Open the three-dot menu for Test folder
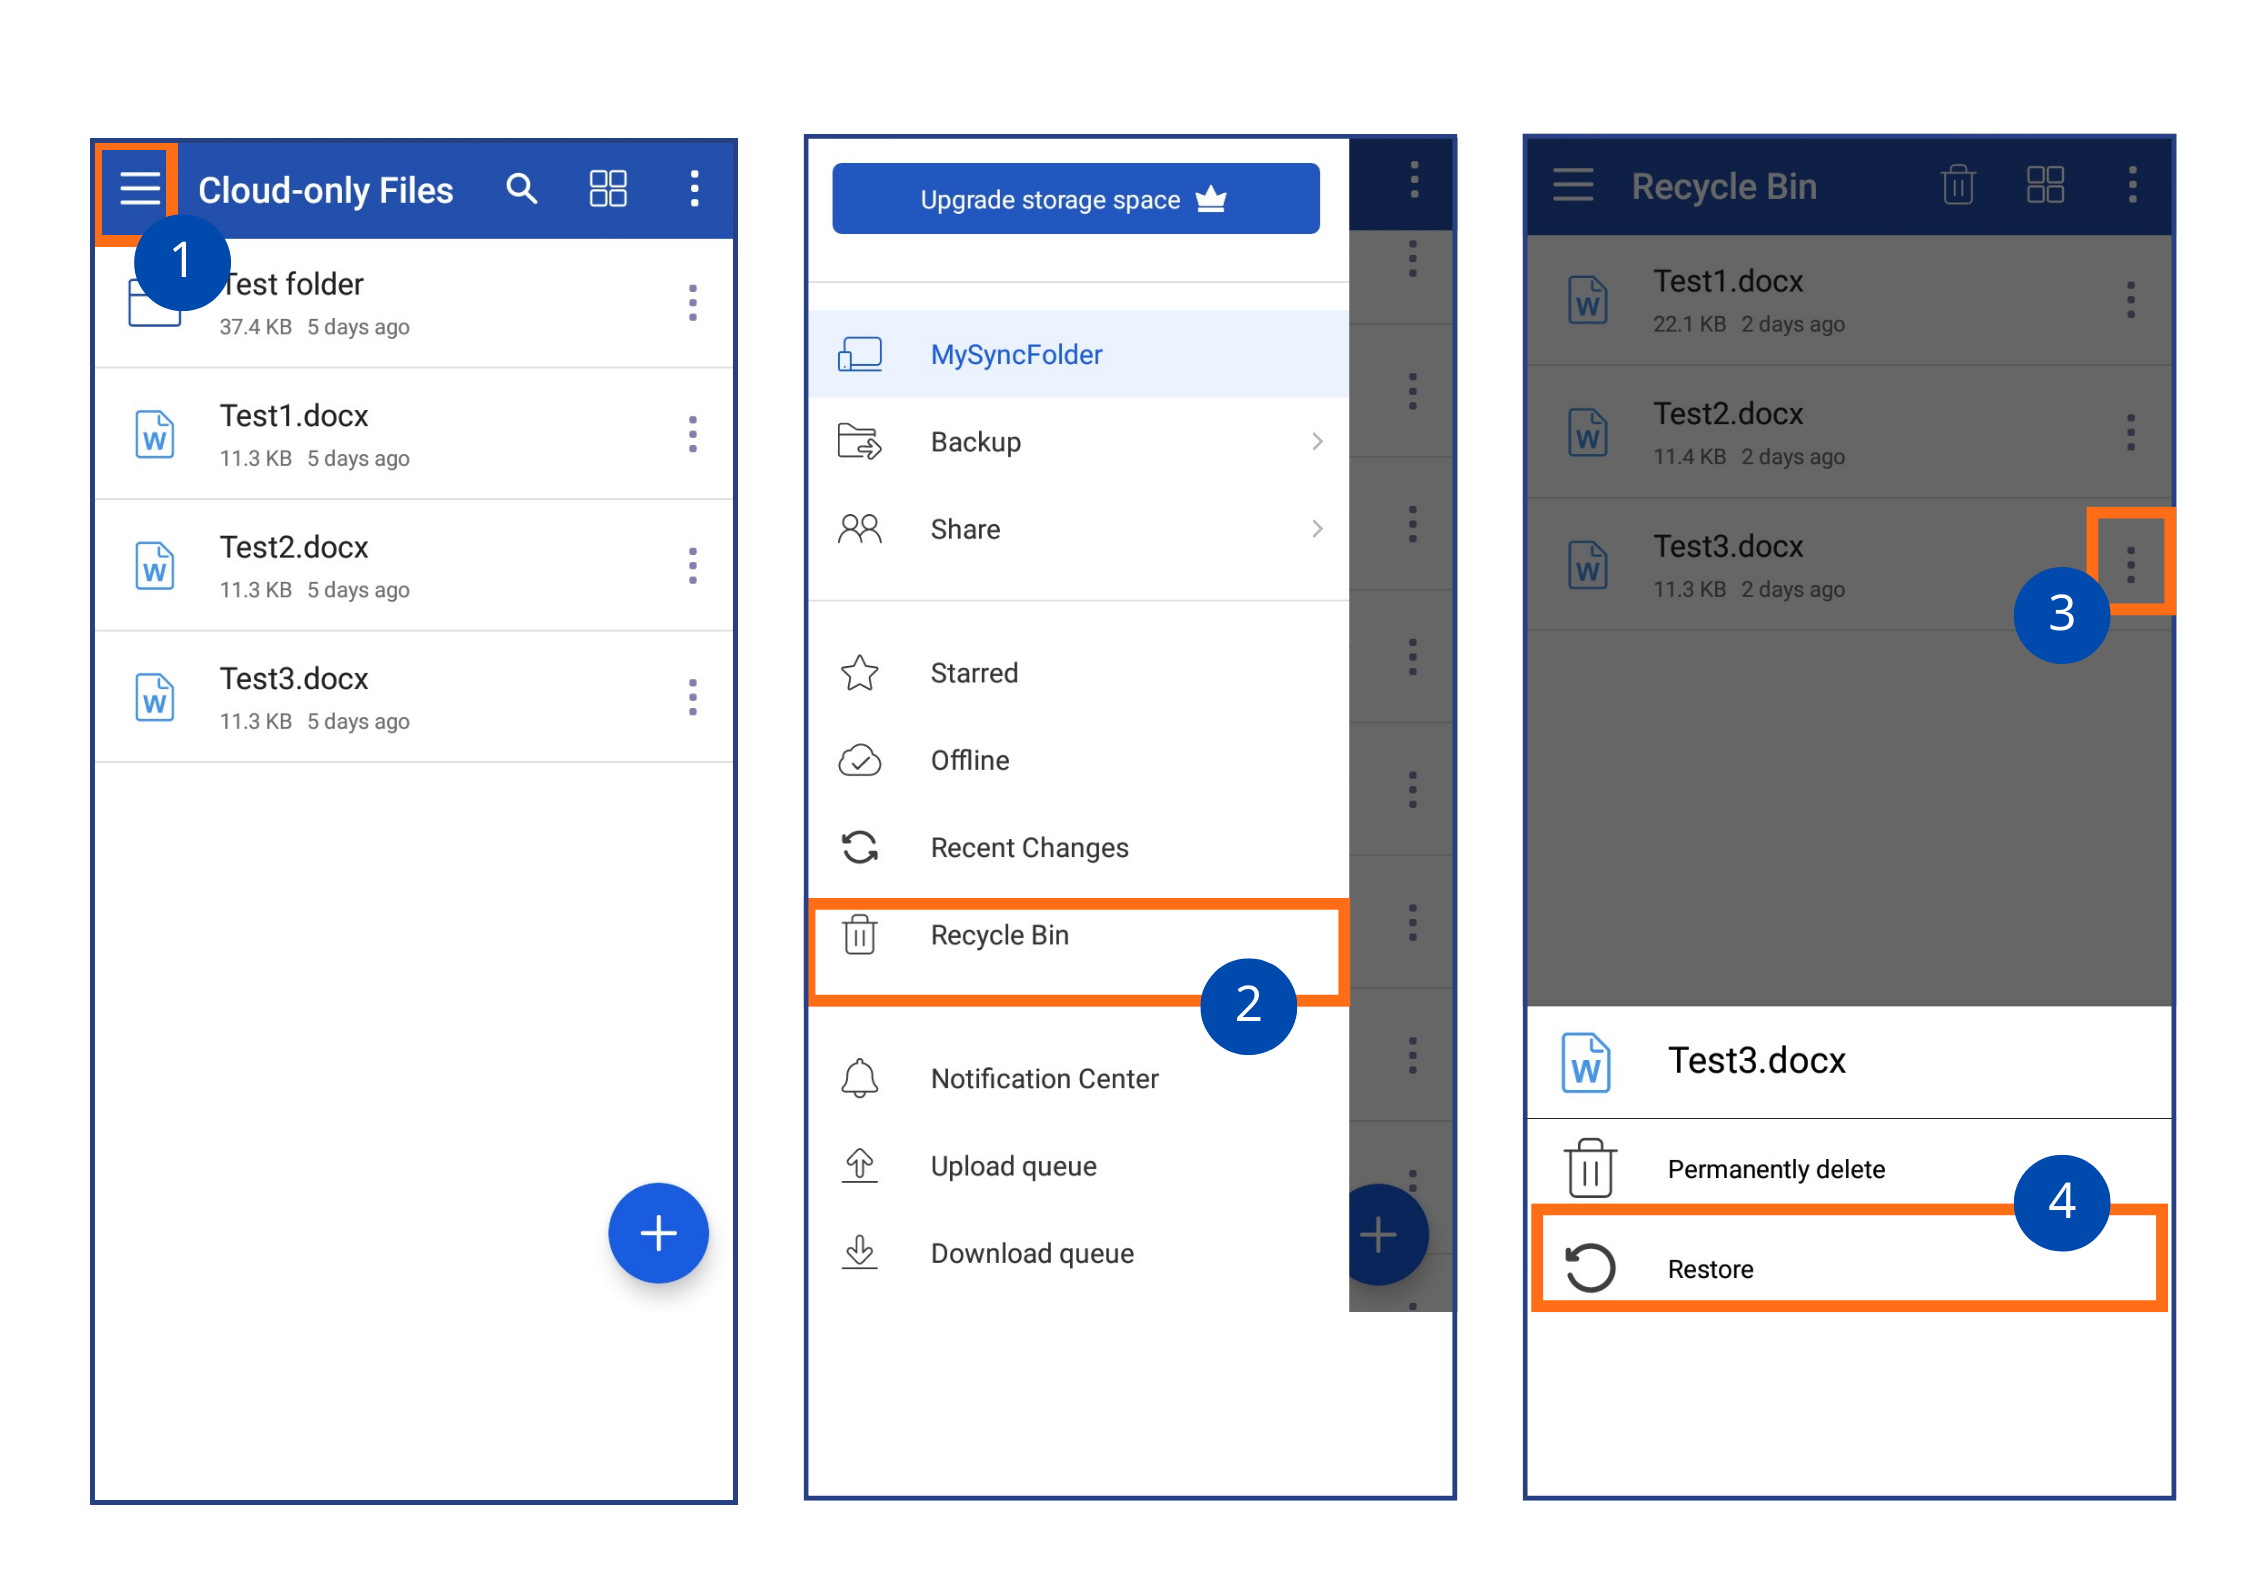 pyautogui.click(x=692, y=303)
